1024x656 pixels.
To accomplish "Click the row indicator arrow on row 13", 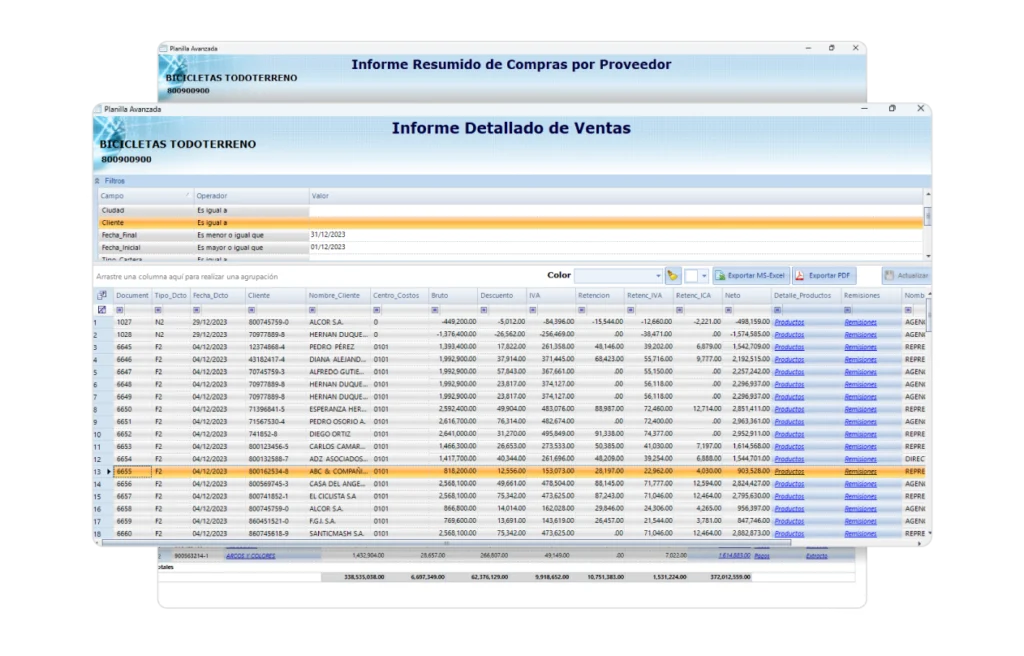I will point(108,471).
